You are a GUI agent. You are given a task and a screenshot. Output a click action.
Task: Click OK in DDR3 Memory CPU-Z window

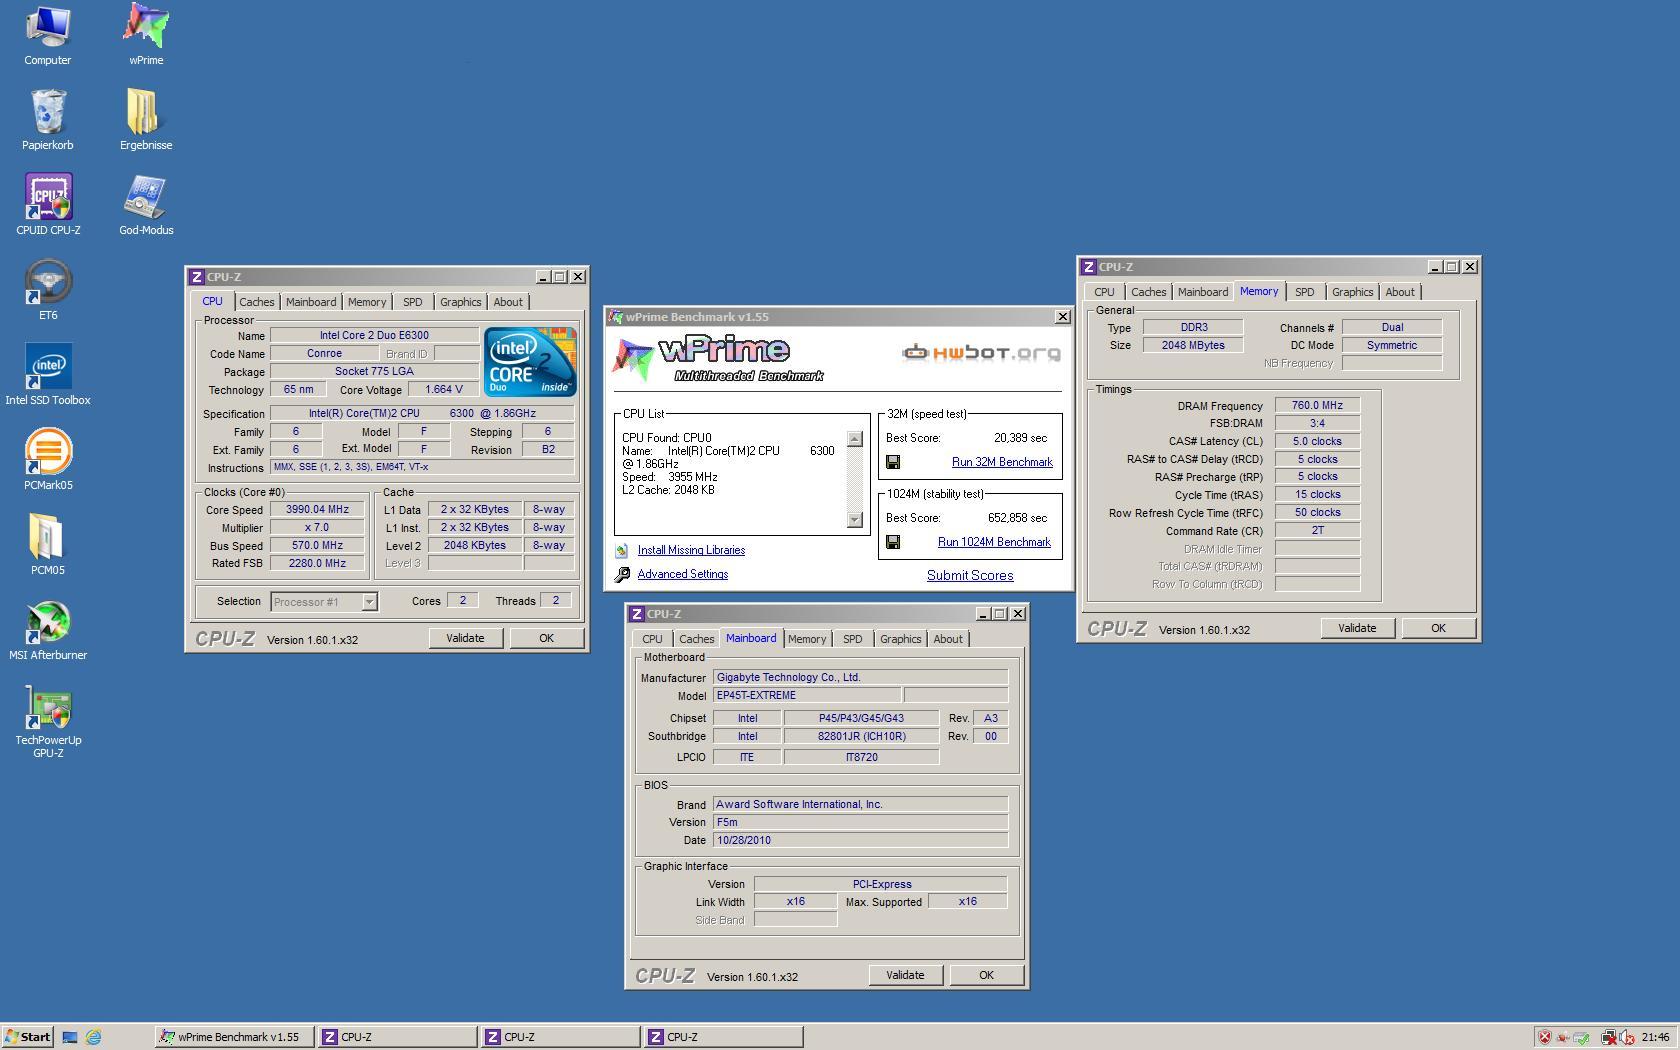(1438, 628)
